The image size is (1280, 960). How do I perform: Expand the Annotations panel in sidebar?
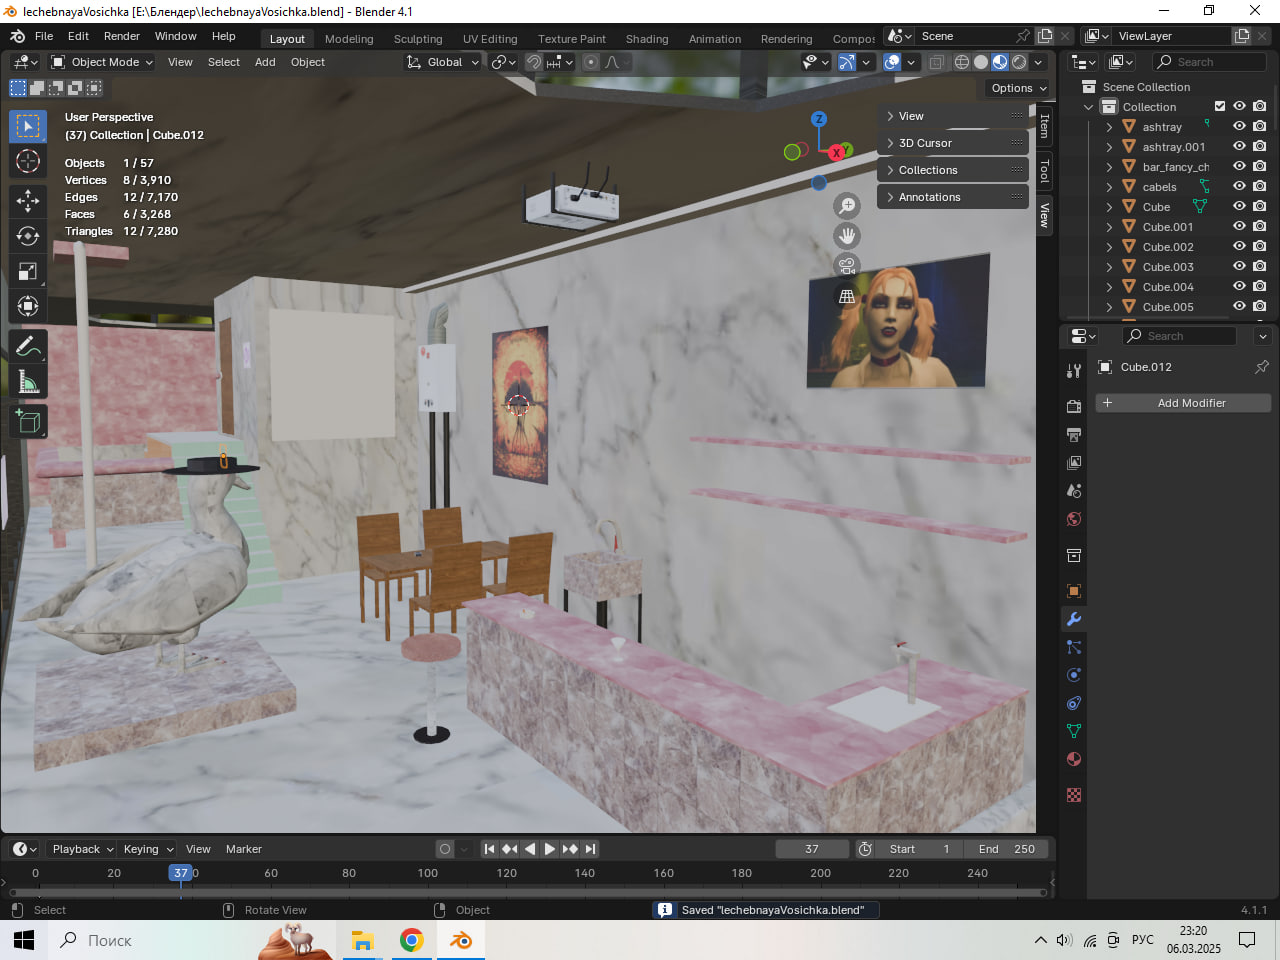[953, 197]
